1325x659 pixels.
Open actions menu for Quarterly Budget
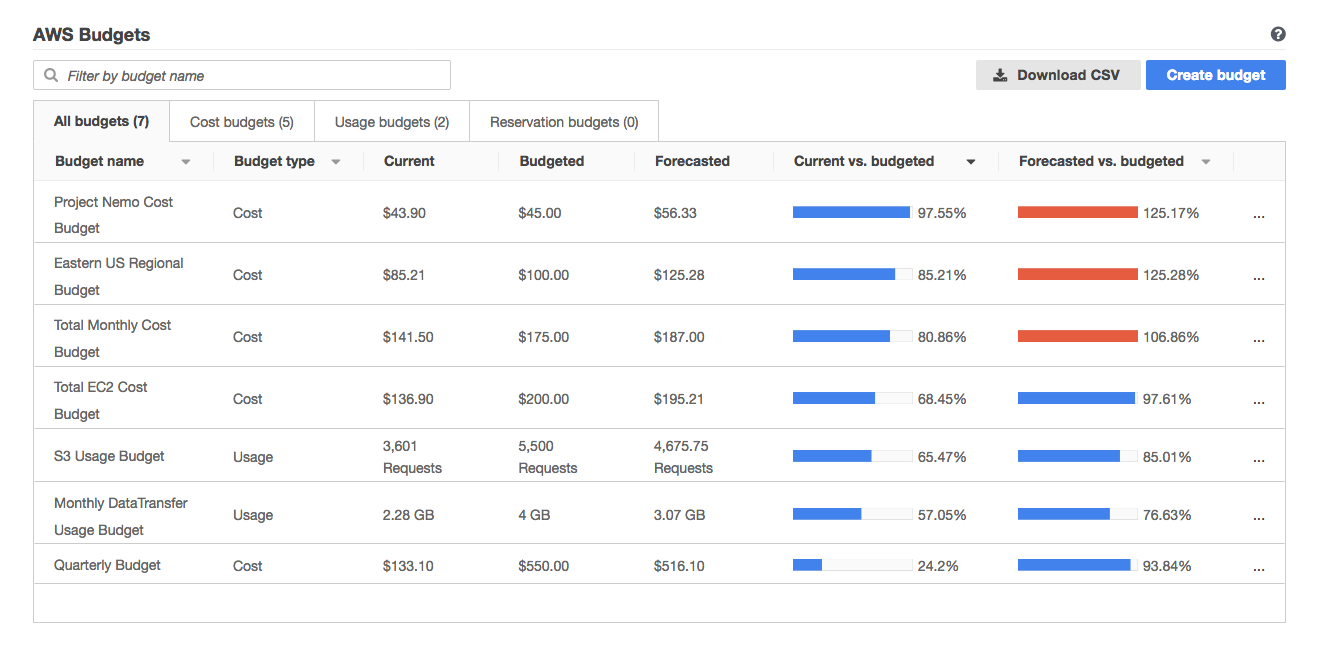[1258, 567]
